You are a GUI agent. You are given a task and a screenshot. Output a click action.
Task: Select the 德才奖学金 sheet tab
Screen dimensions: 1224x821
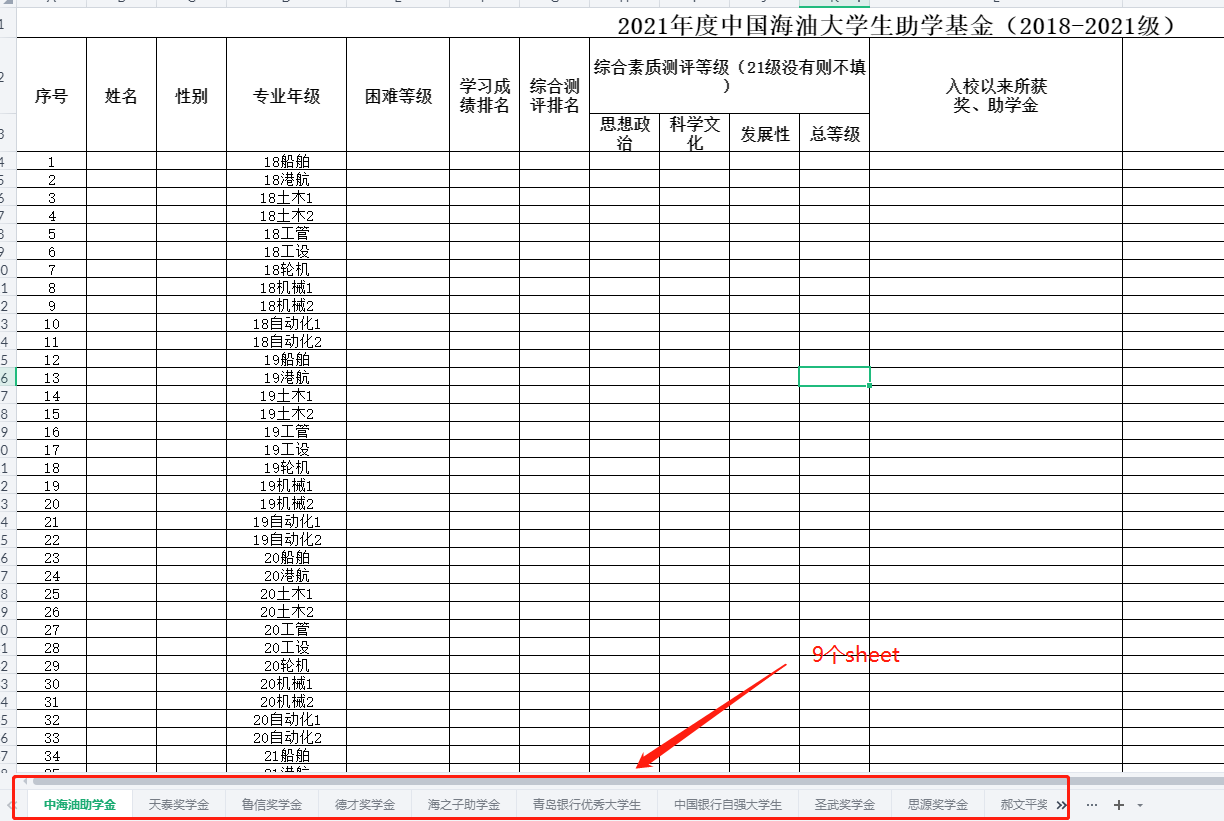(x=364, y=805)
